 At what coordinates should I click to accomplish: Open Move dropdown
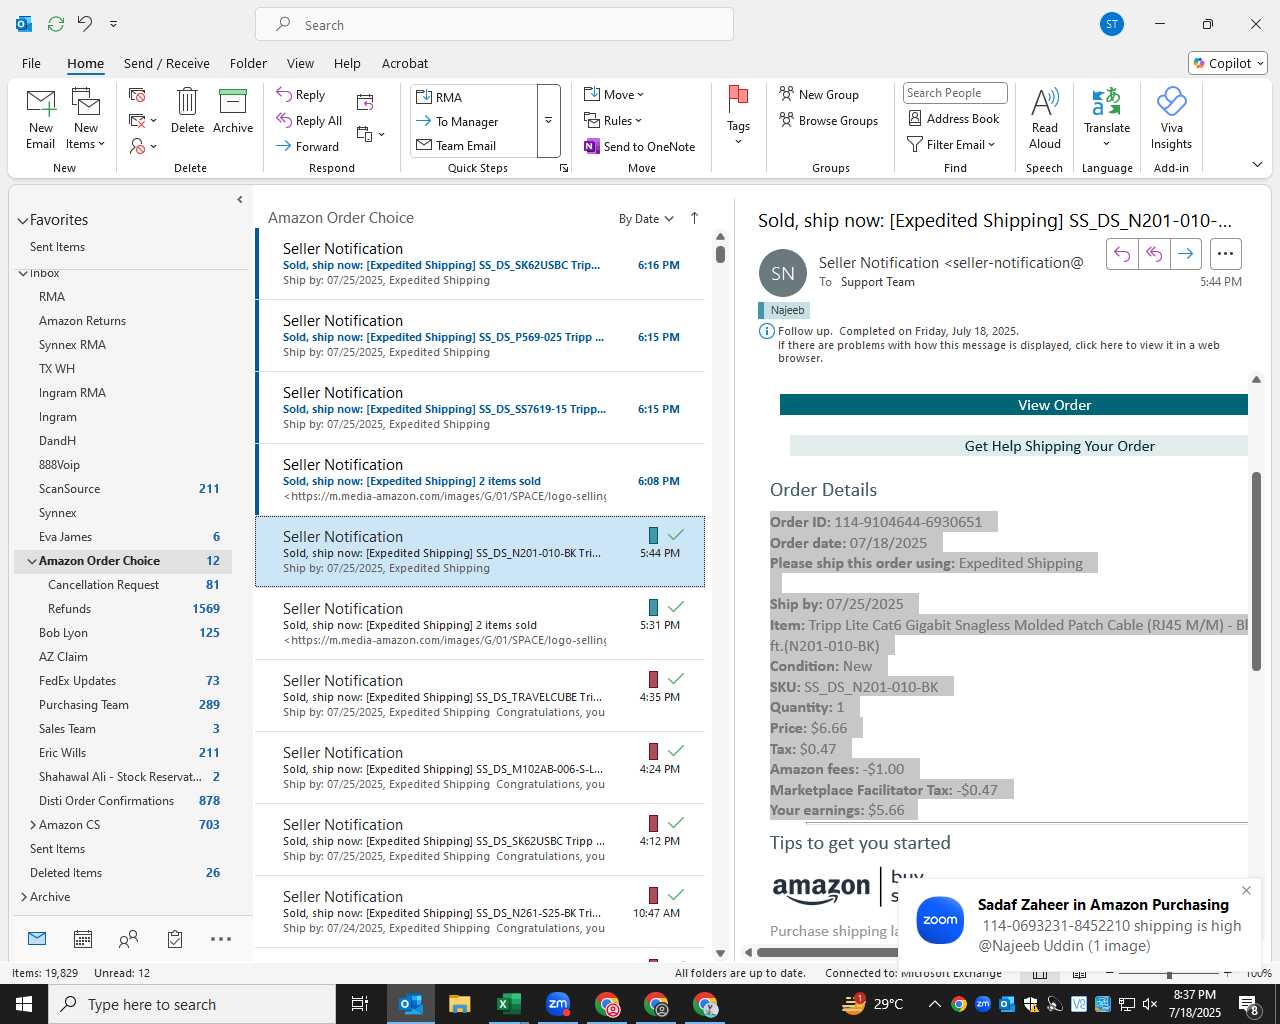614,94
